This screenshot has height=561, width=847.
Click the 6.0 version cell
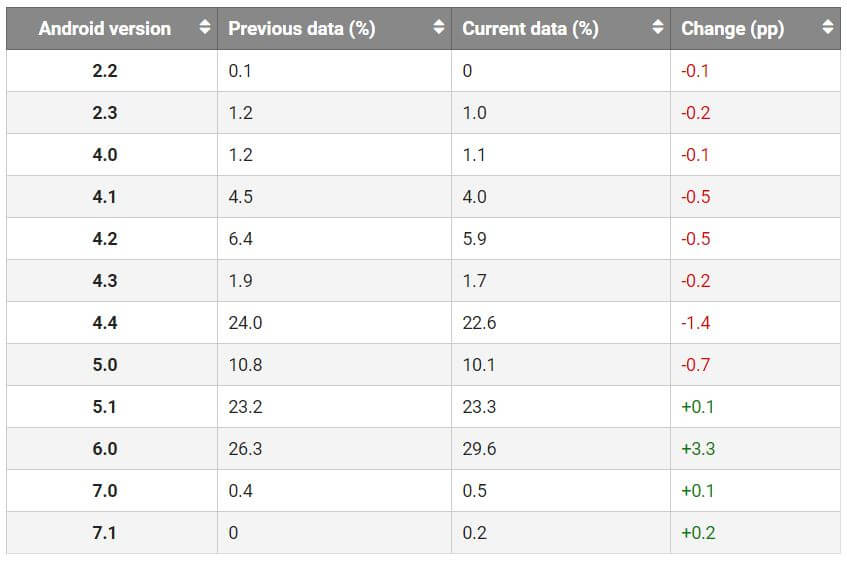point(104,449)
